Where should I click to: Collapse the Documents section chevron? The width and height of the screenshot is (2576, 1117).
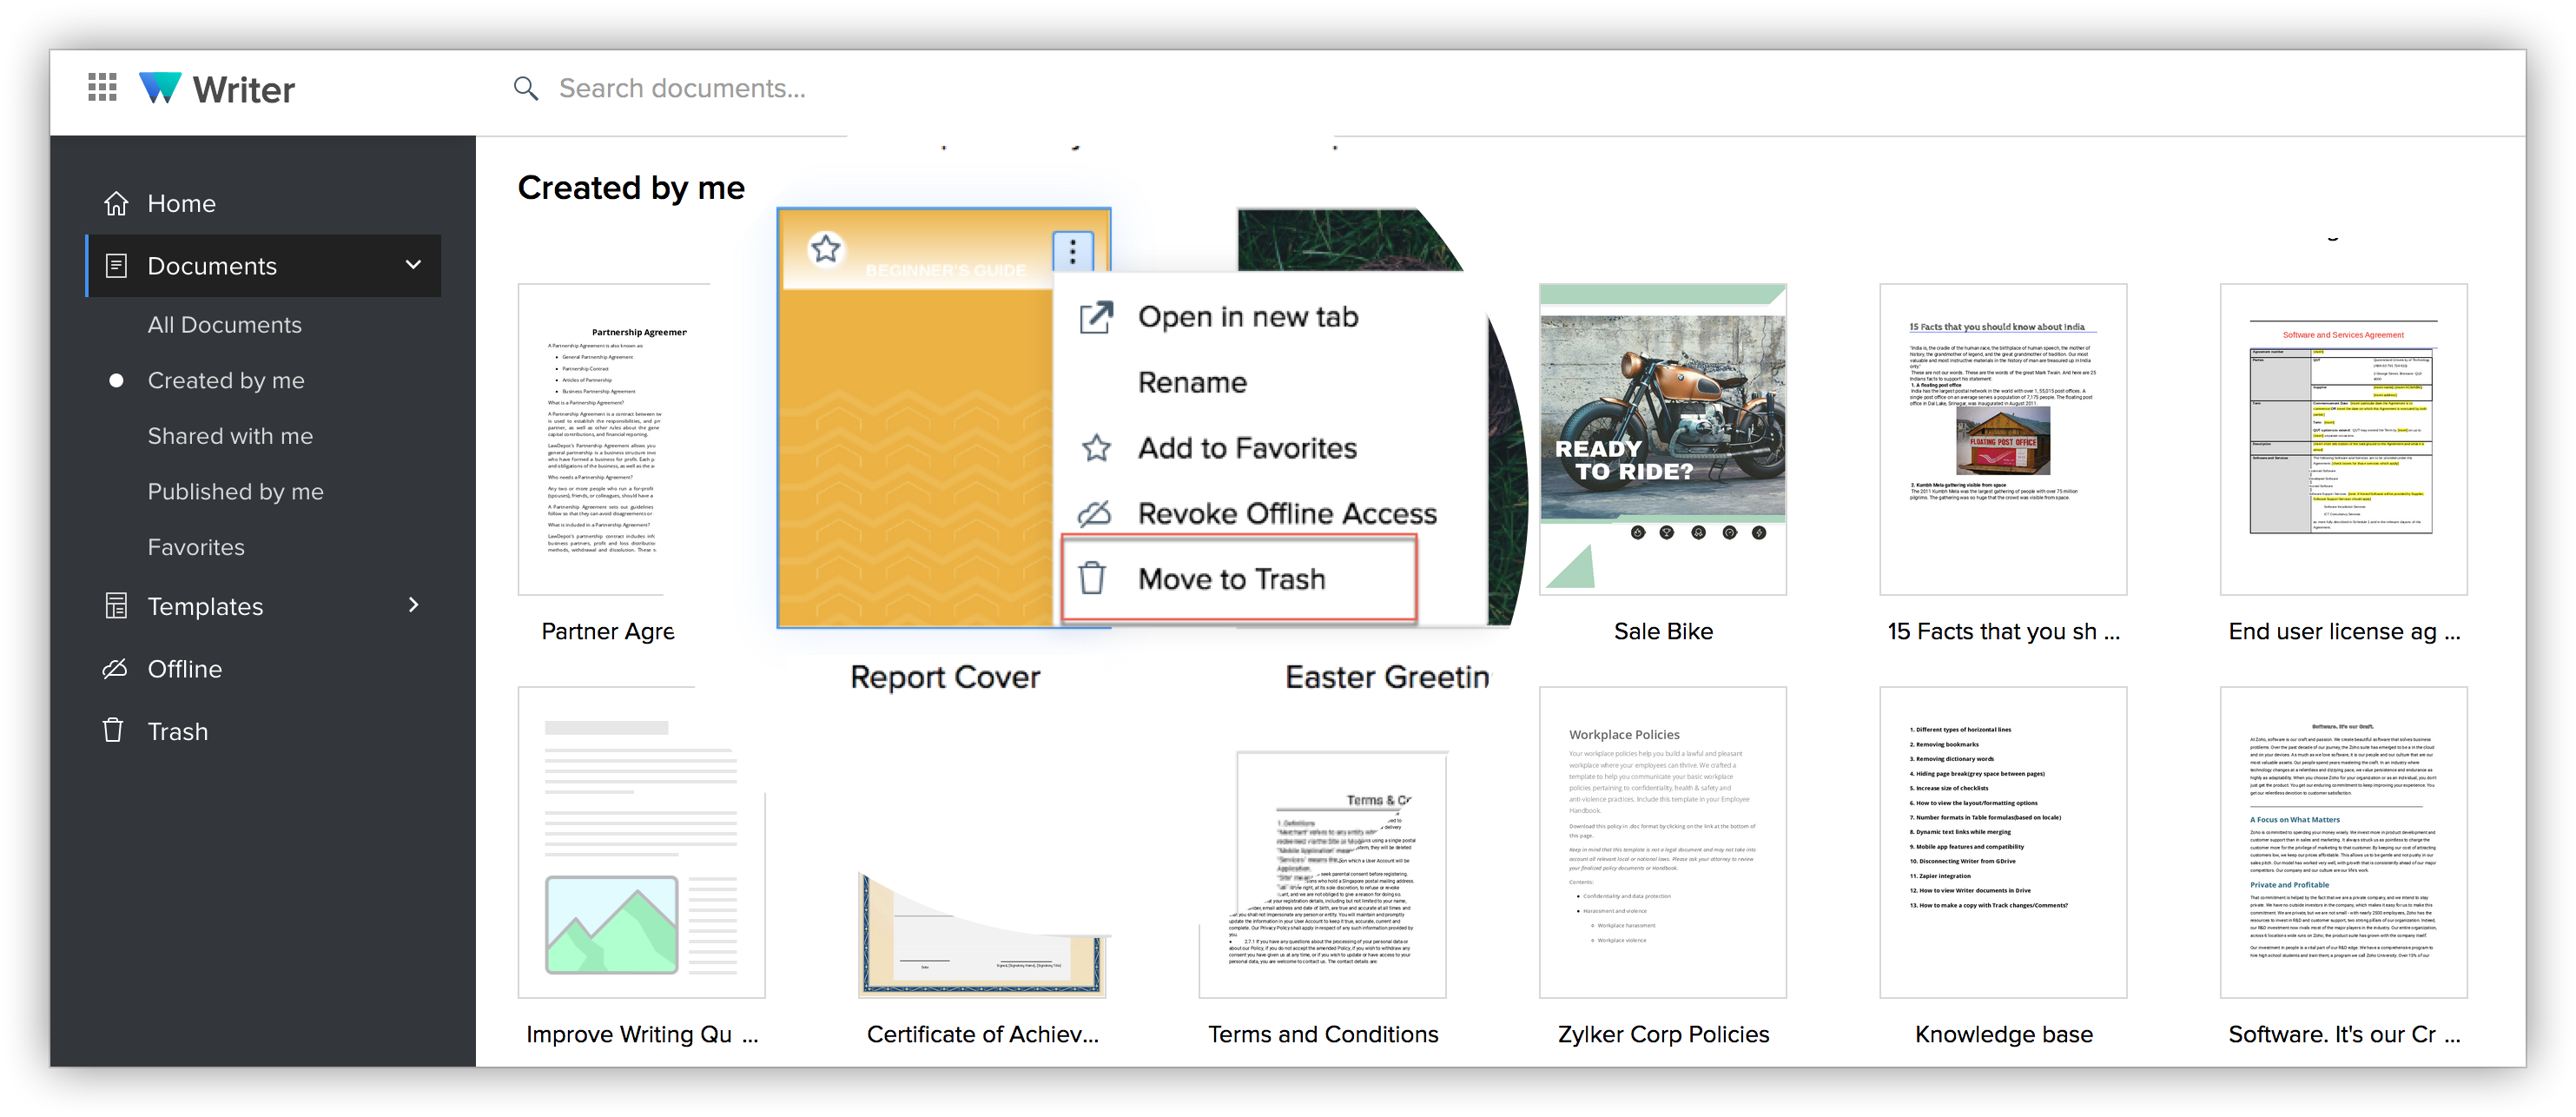pyautogui.click(x=413, y=265)
